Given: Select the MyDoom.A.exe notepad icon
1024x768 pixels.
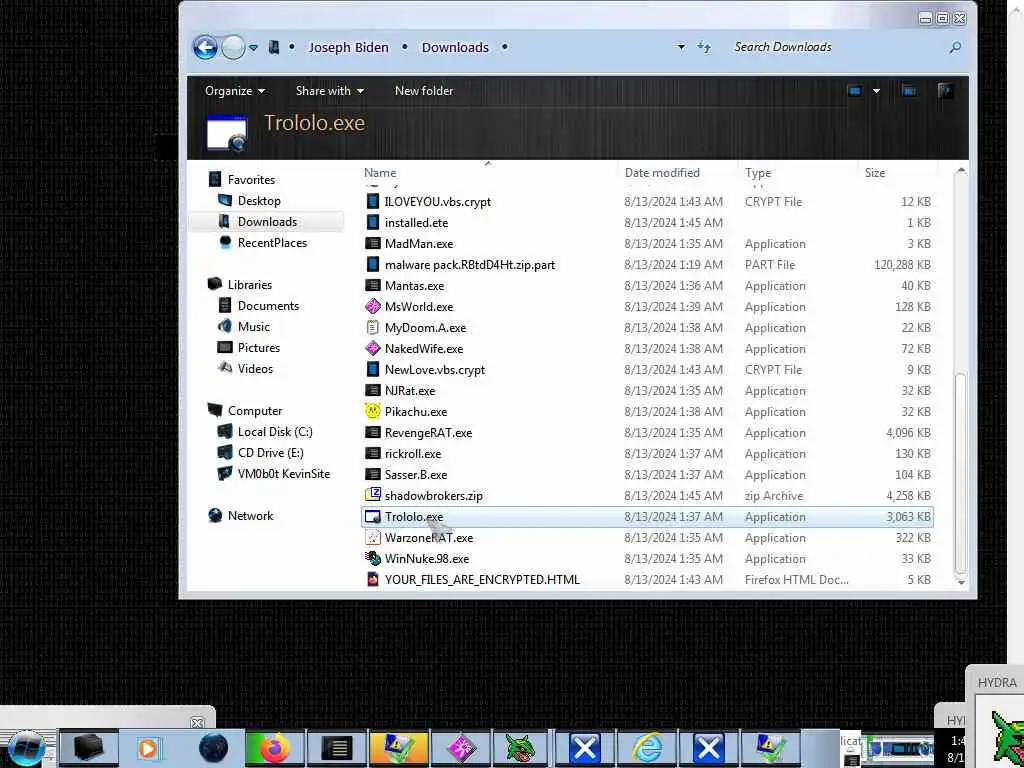Looking at the screenshot, I should [372, 327].
